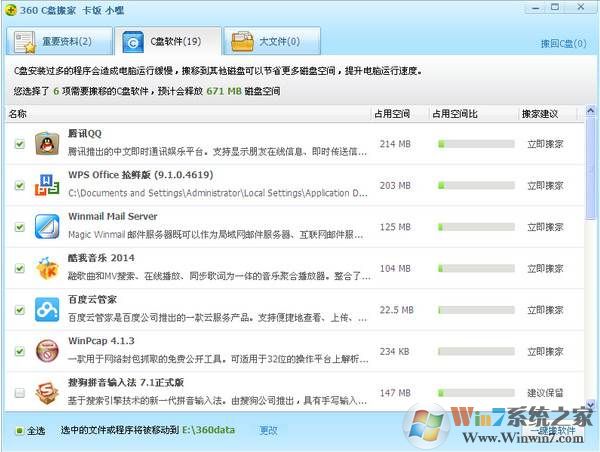Maximize the 360 C盘搬家 window

555,7
